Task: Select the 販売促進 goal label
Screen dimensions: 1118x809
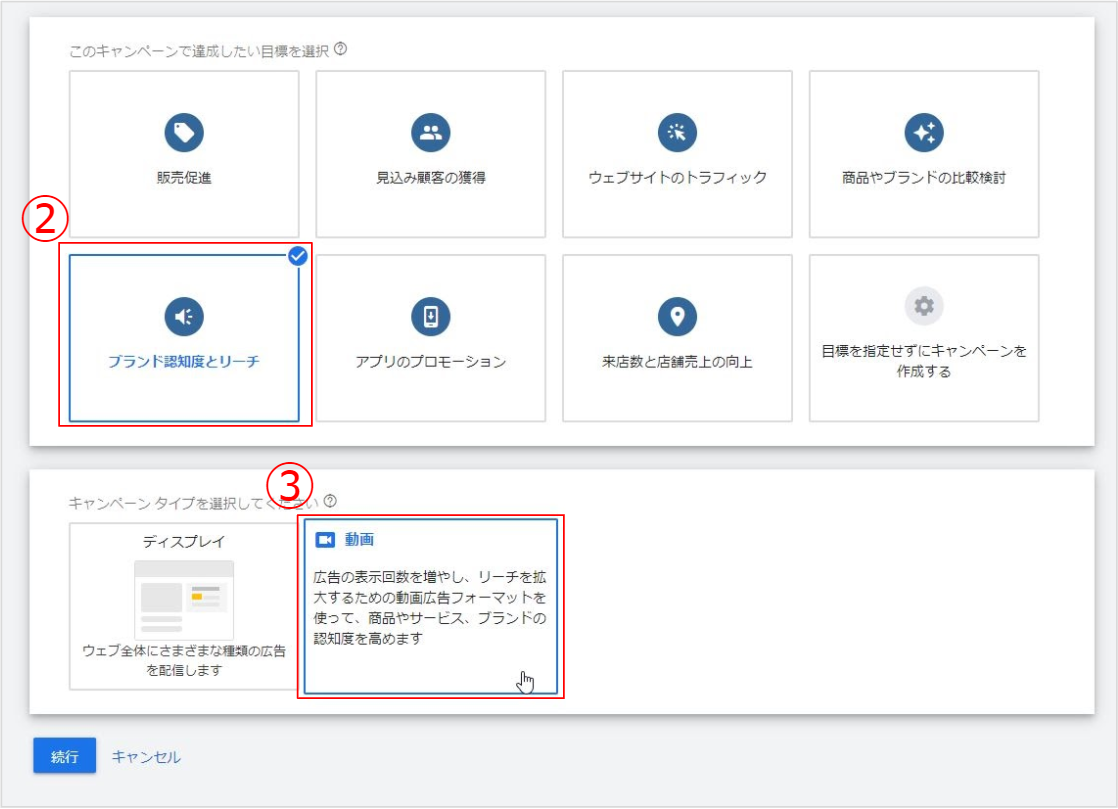Action: click(x=184, y=178)
